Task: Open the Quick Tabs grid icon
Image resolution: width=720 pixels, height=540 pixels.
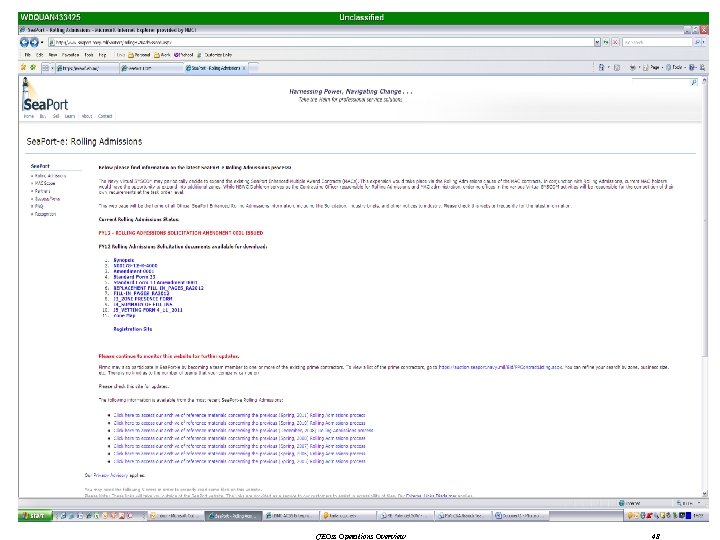Action: pyautogui.click(x=45, y=68)
